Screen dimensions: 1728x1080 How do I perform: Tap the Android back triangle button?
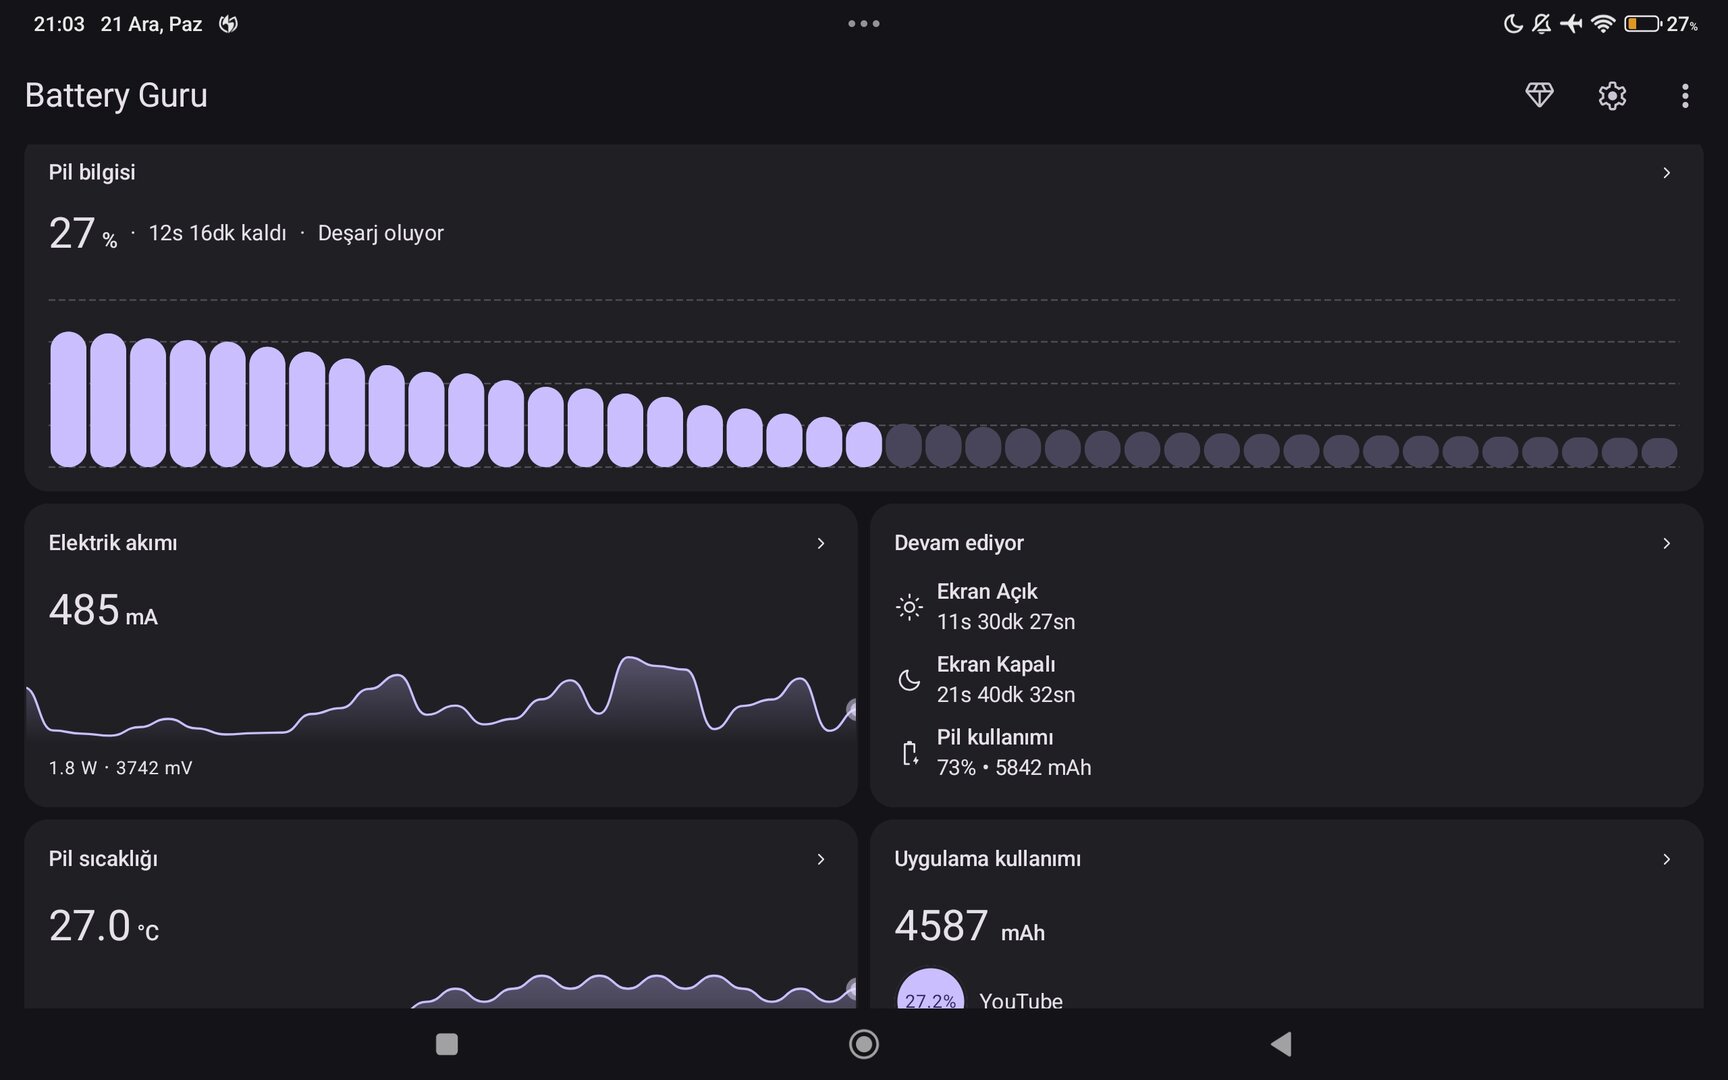tap(1281, 1044)
